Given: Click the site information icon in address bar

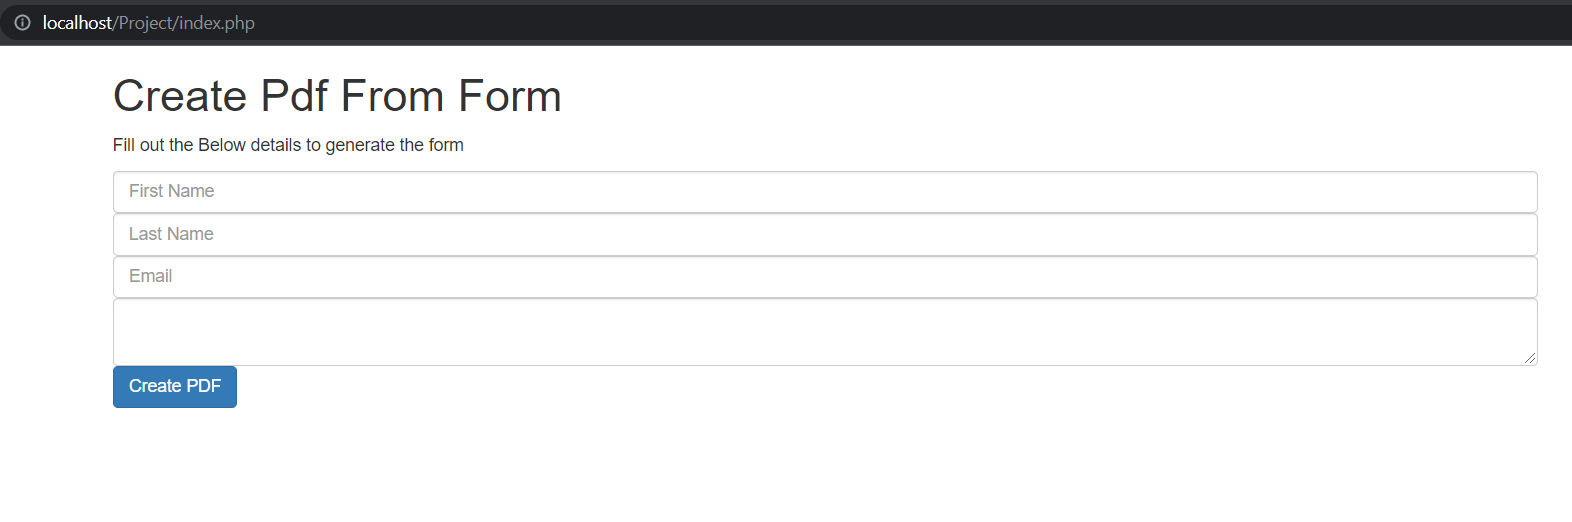Looking at the screenshot, I should [x=22, y=22].
